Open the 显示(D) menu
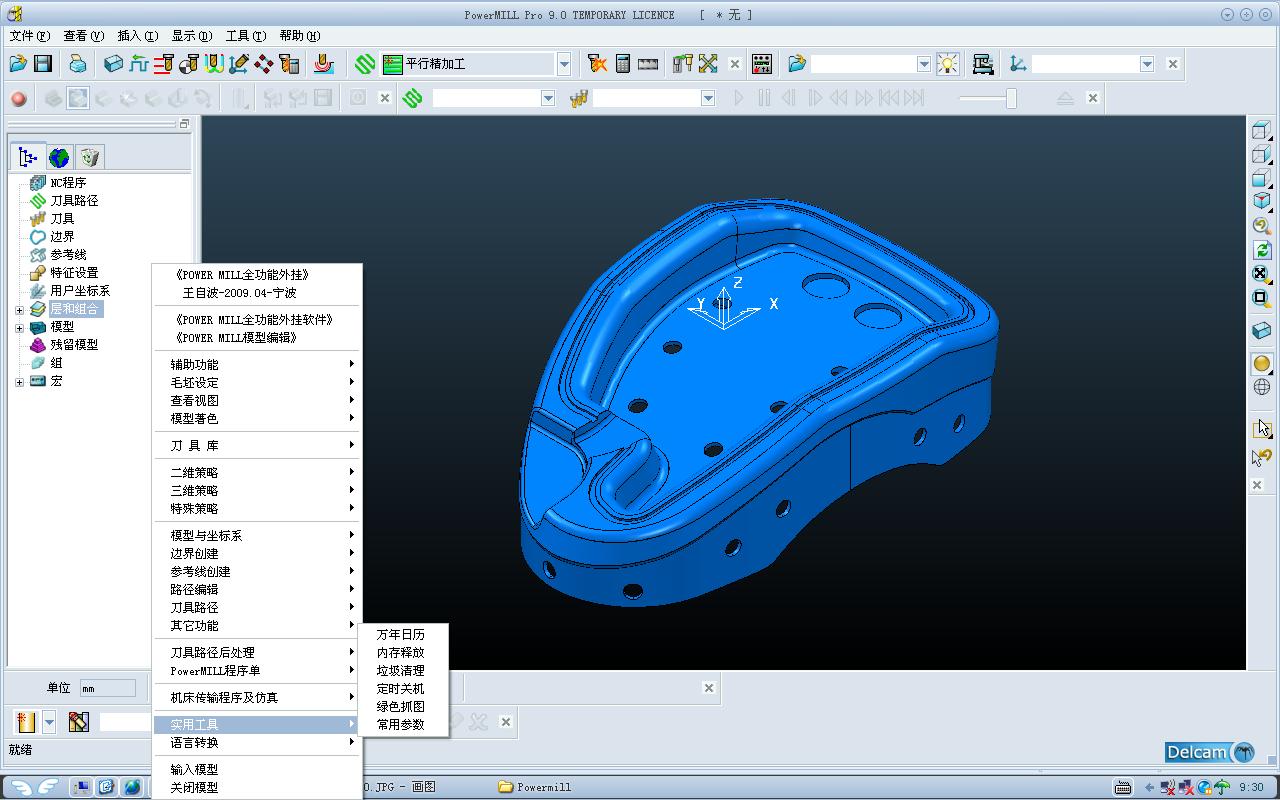 tap(191, 36)
